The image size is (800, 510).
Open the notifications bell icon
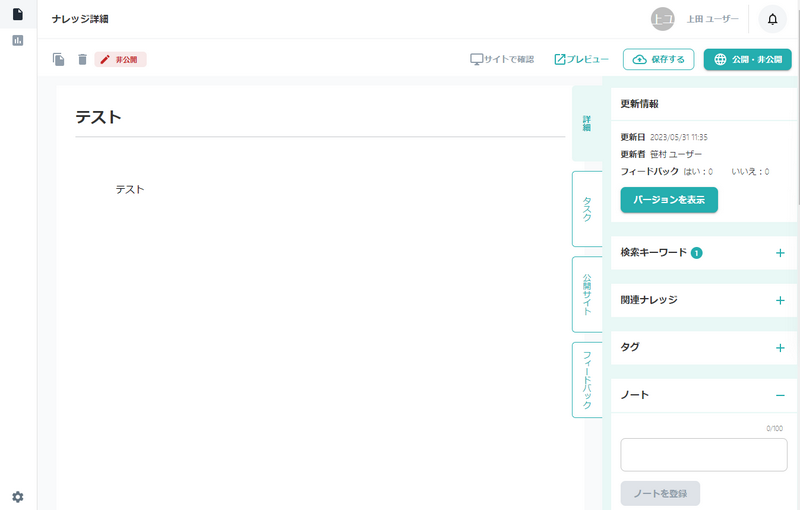pos(772,19)
